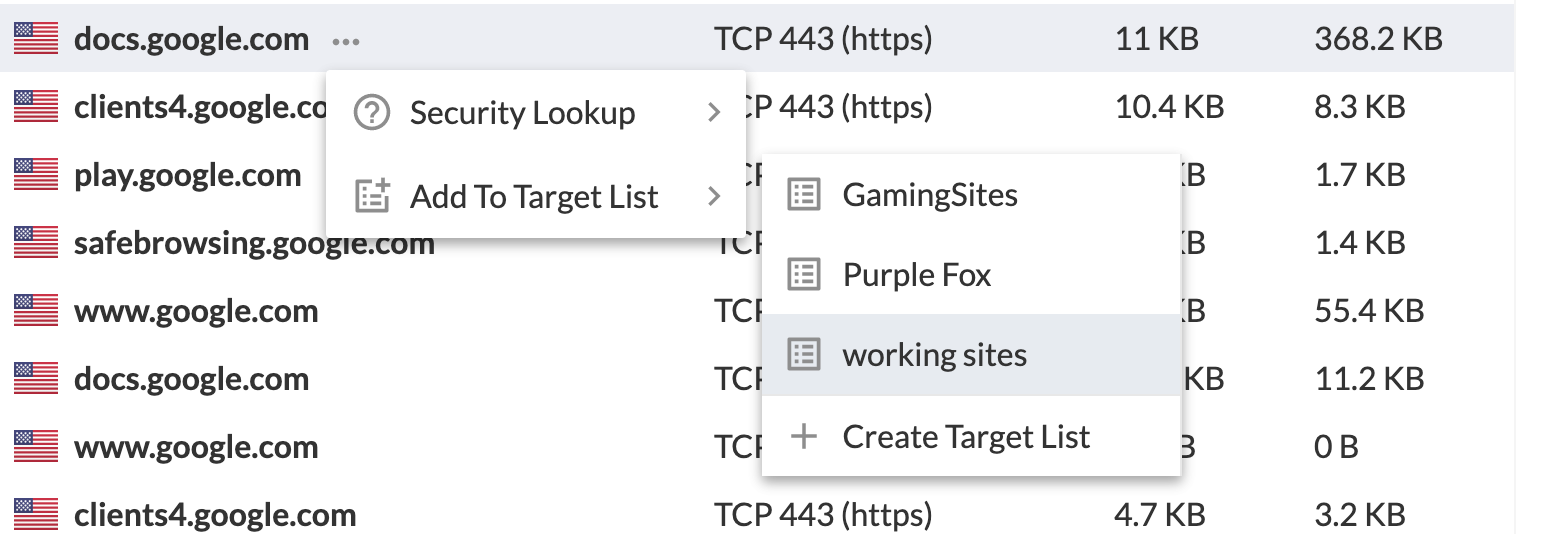Select the GamingSites target list
The image size is (1564, 534).
click(x=971, y=194)
